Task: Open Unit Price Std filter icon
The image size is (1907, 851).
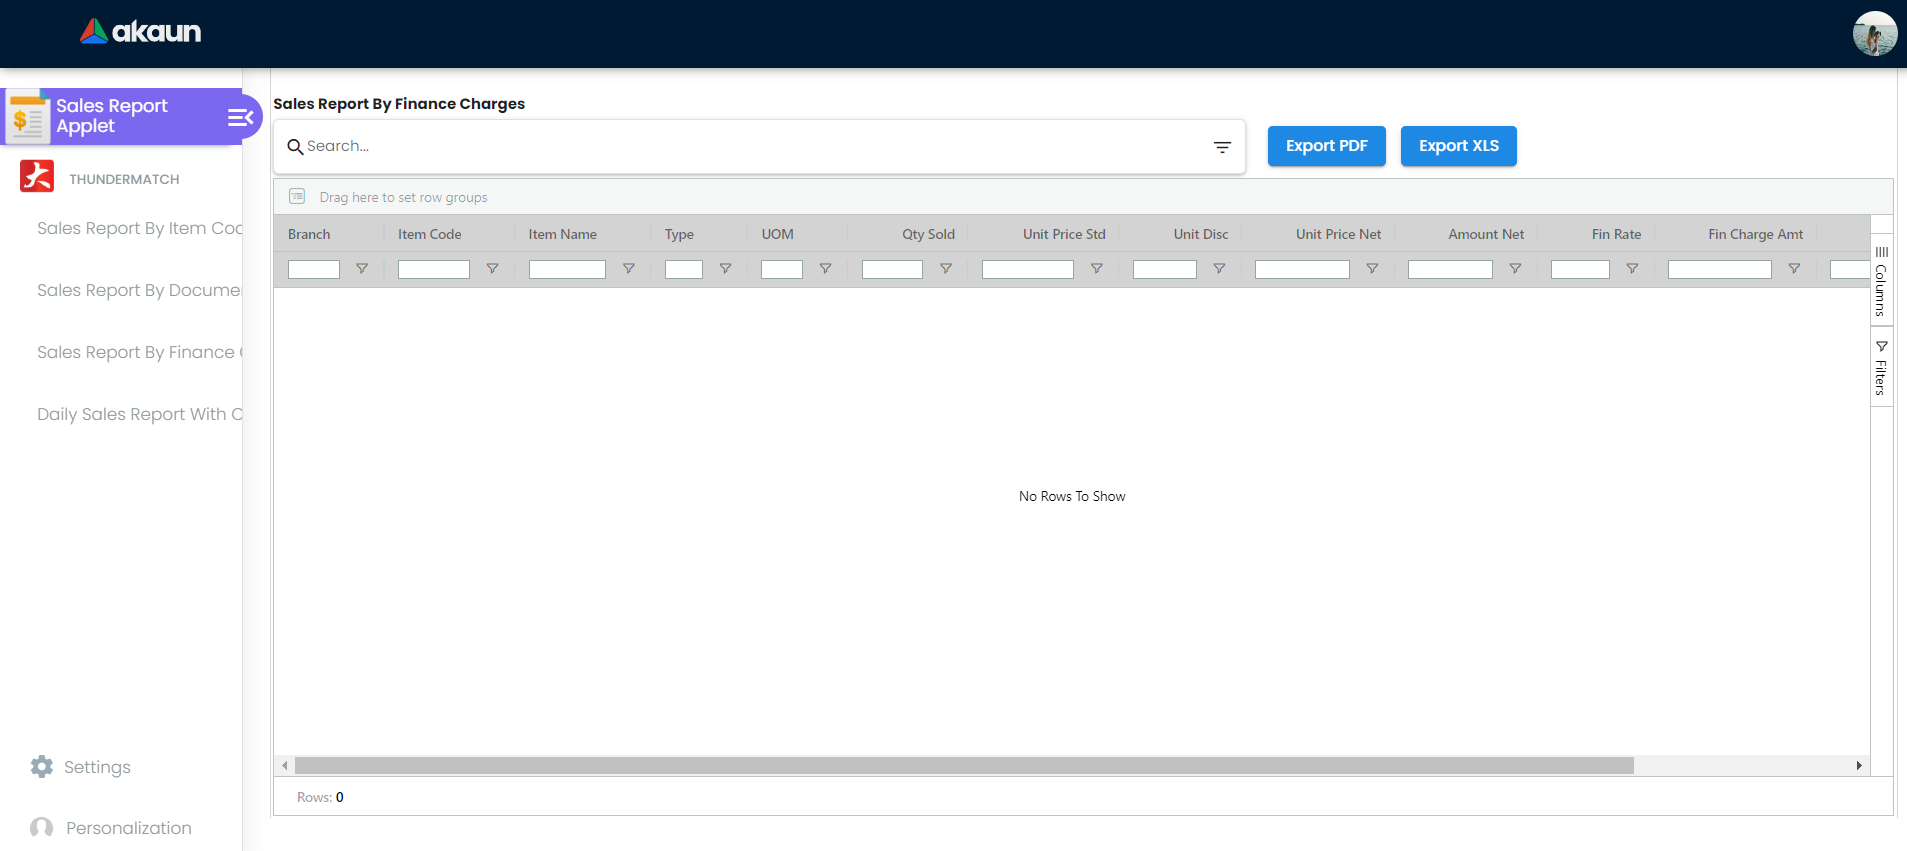Action: point(1097,269)
